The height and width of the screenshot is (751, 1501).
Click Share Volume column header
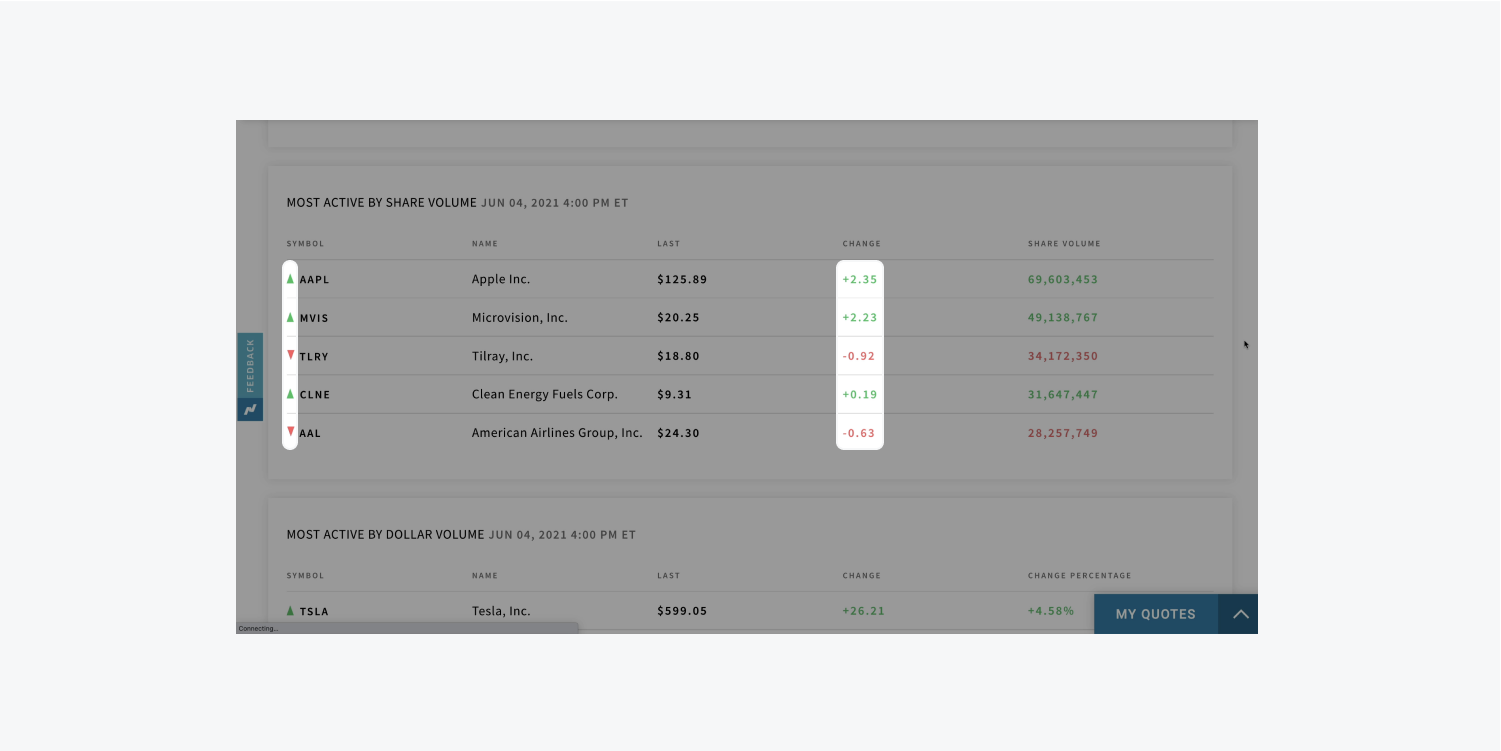click(x=1064, y=244)
